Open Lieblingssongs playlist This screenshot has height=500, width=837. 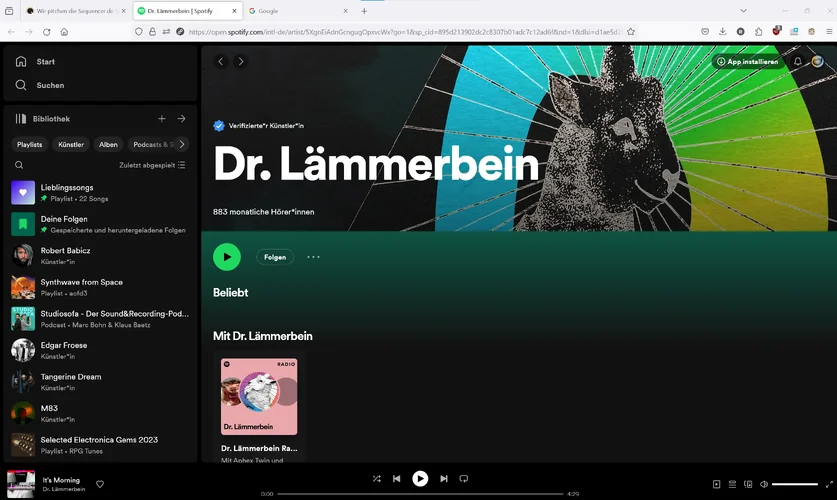(100, 193)
